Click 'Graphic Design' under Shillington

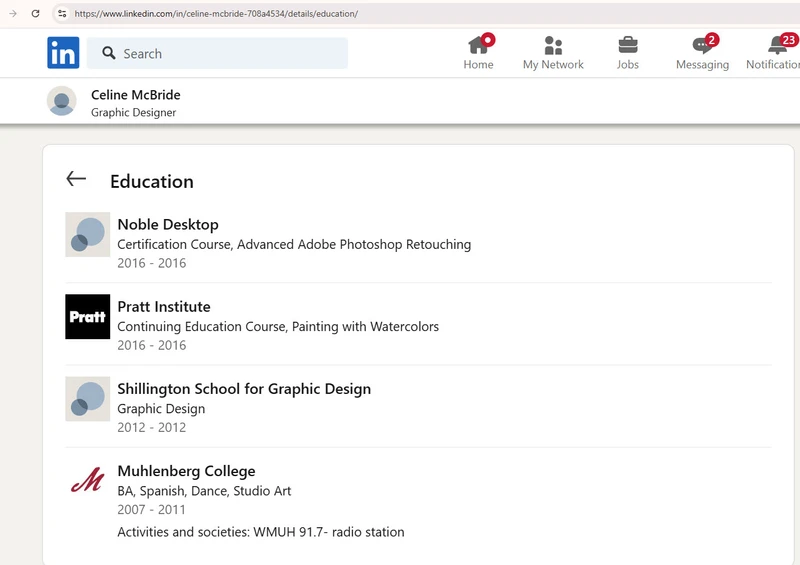[161, 409]
